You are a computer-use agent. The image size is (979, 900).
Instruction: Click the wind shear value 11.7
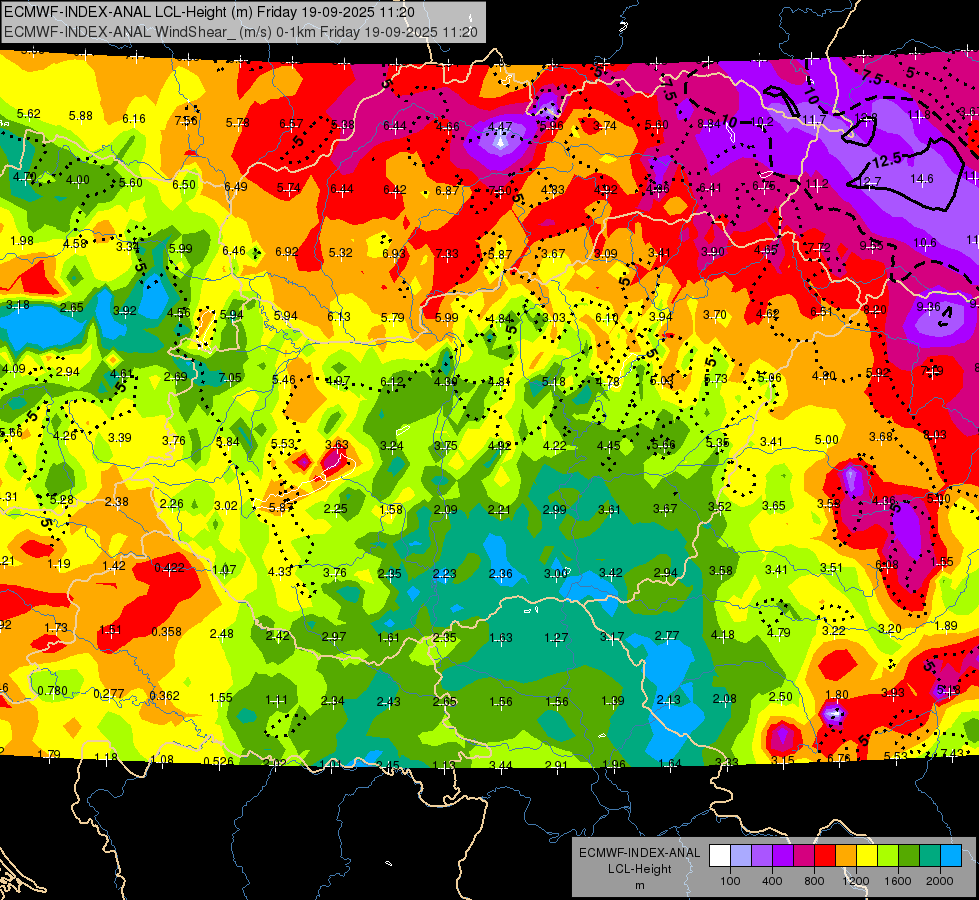pos(814,120)
